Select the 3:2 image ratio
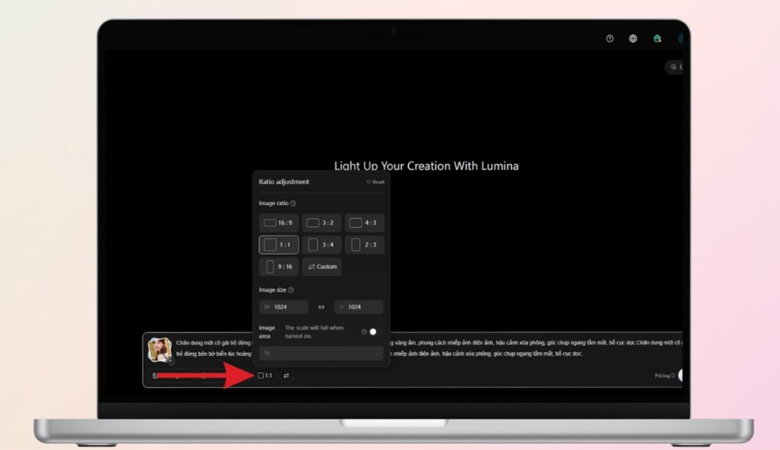Screen dimensions: 780x450 pyautogui.click(x=321, y=223)
